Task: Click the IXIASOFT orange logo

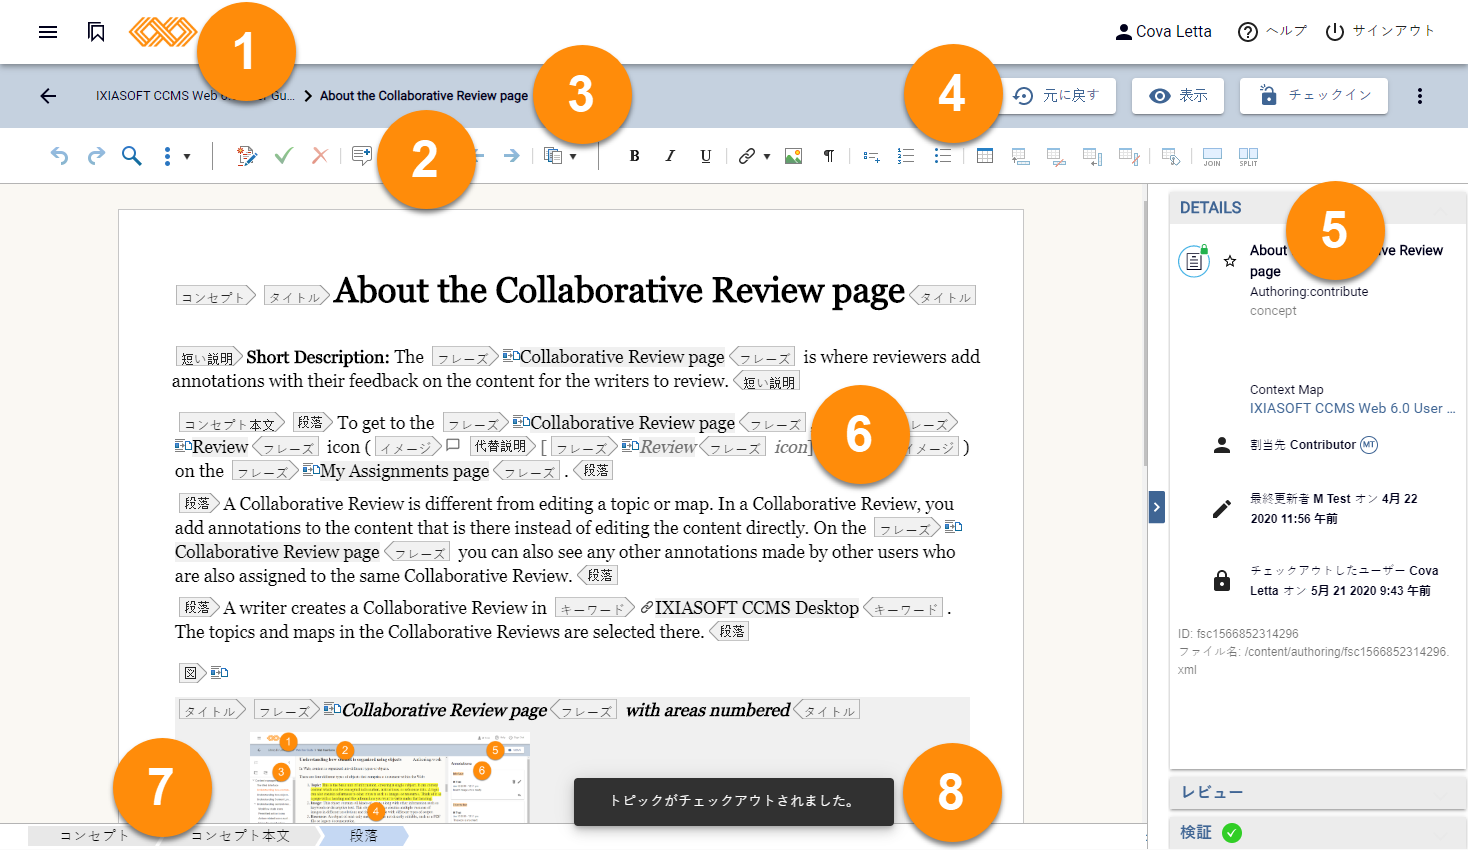Action: coord(163,32)
